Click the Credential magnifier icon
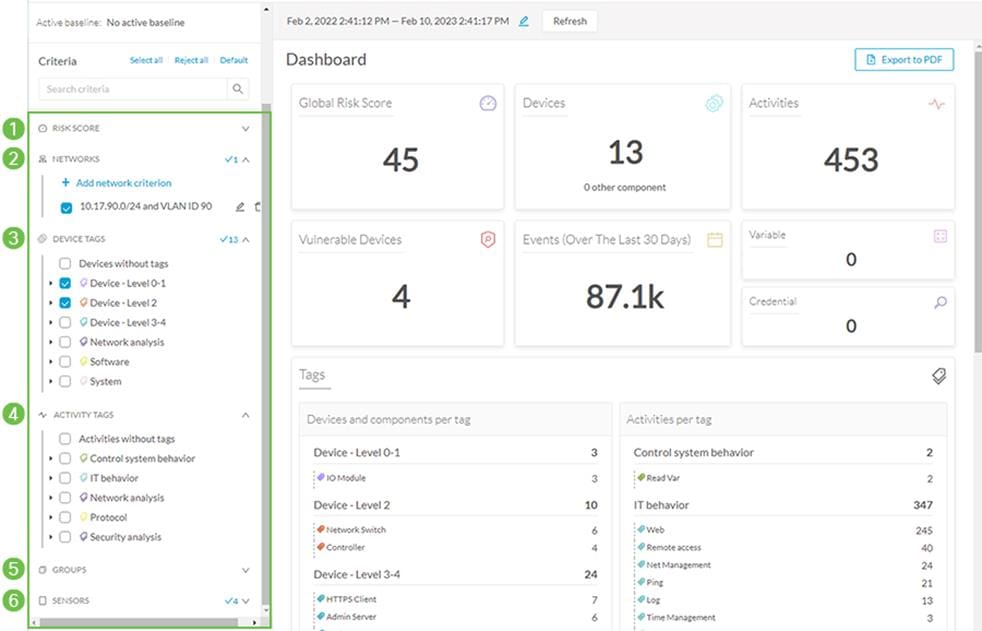The image size is (982, 631). click(x=940, y=302)
